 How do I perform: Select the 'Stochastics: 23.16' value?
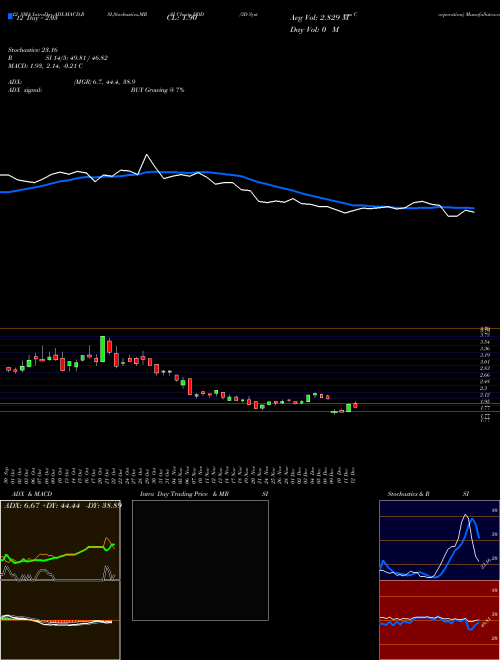click(x=33, y=50)
